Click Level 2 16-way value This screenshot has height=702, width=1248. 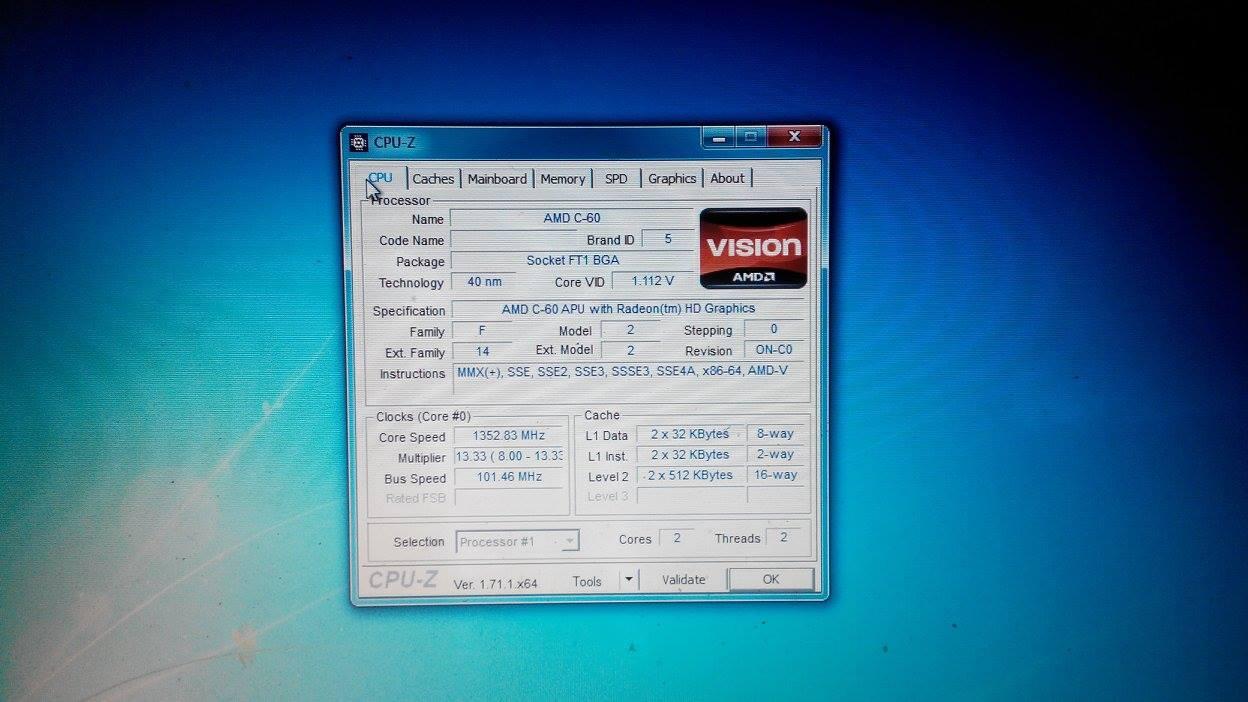[775, 475]
